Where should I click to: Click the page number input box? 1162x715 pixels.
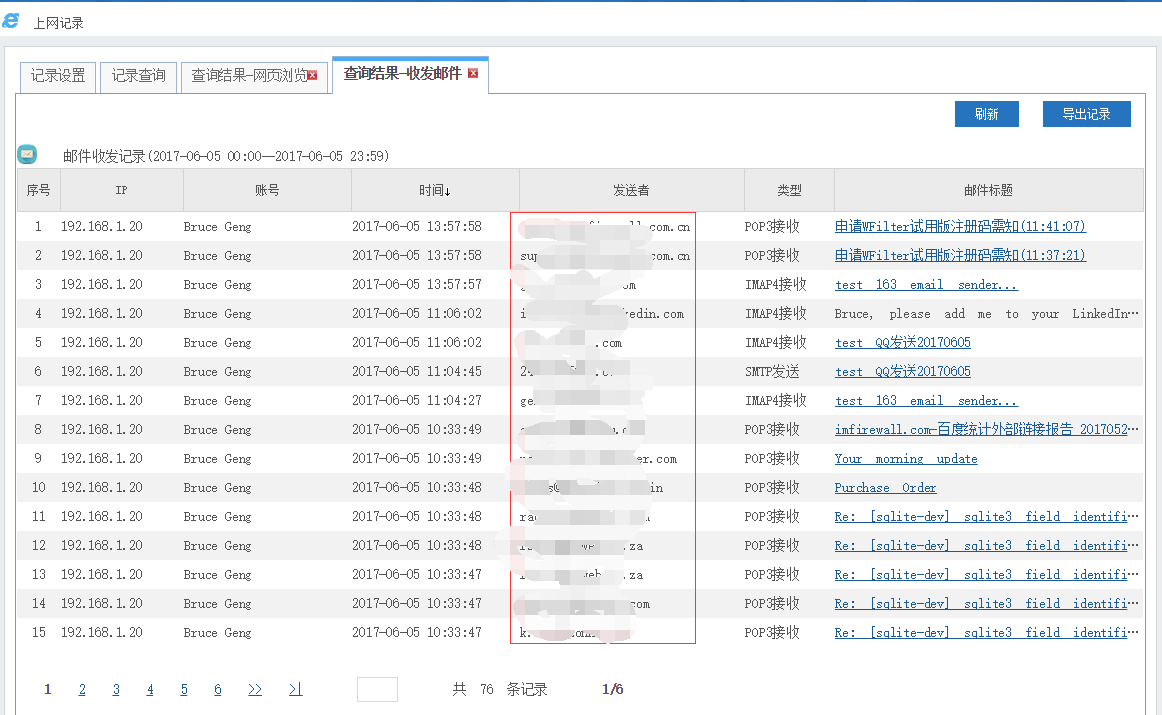click(x=377, y=690)
